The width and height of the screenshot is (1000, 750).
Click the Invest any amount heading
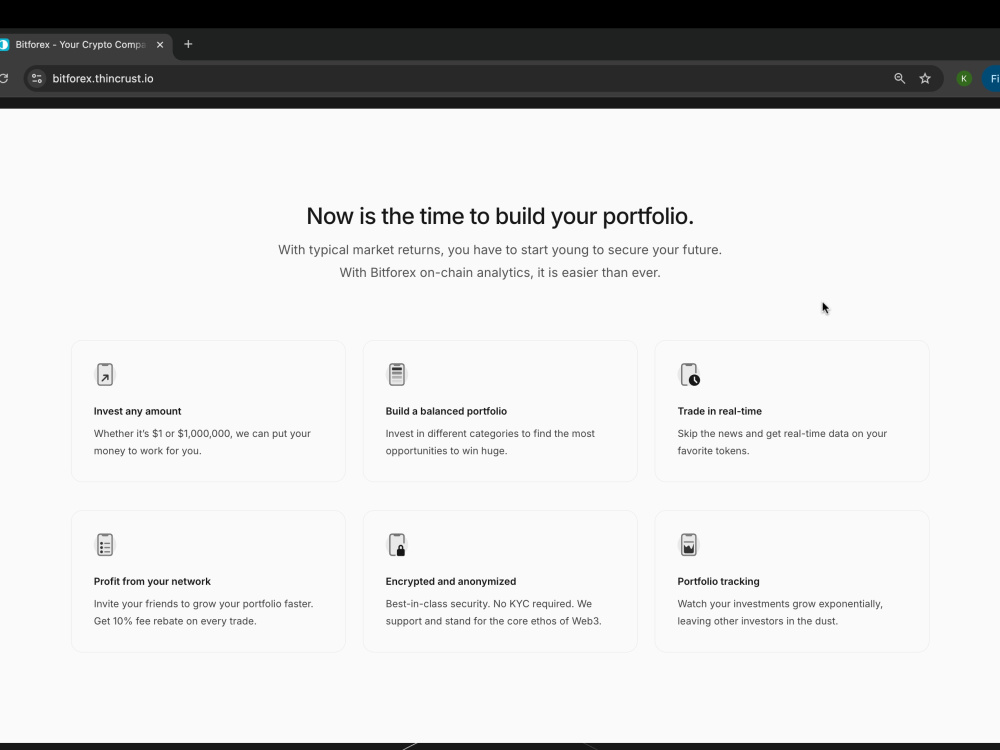[x=137, y=411]
